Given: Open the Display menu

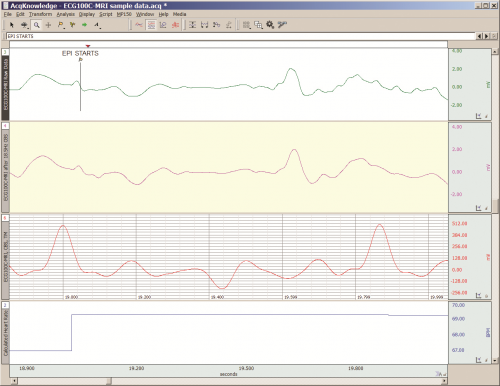Looking at the screenshot, I should pyautogui.click(x=87, y=14).
